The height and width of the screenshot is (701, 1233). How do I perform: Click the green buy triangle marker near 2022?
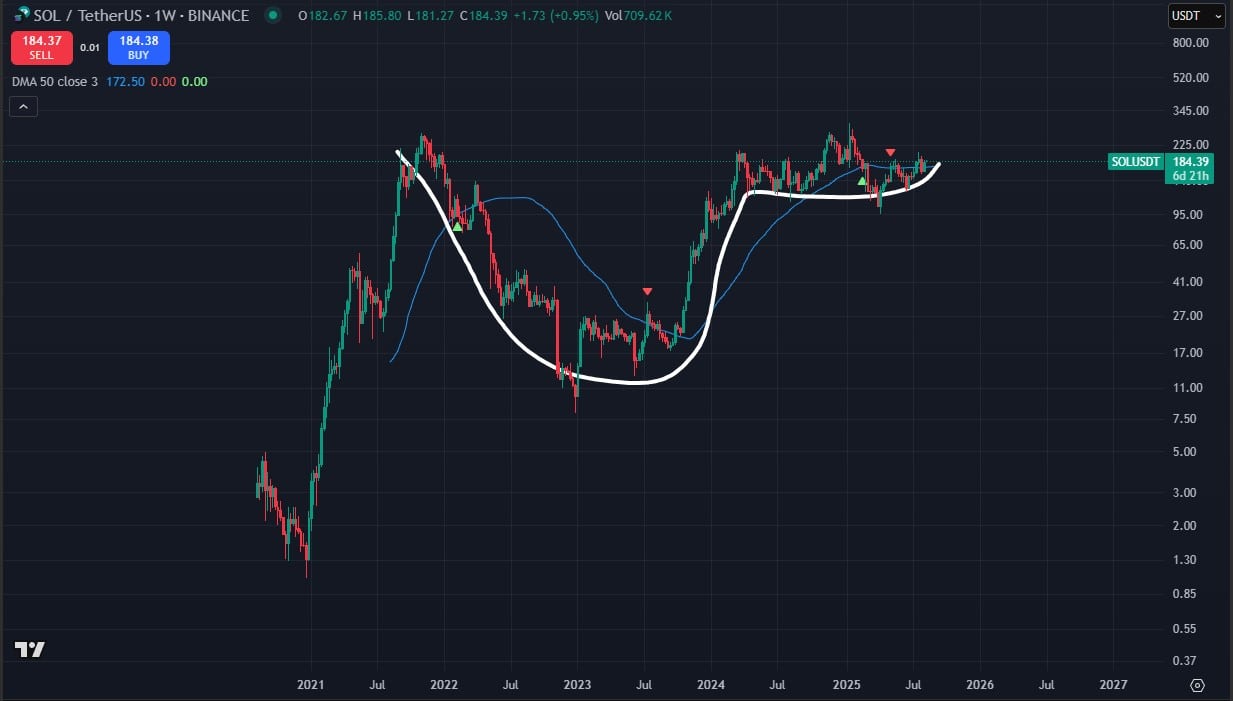(x=457, y=226)
